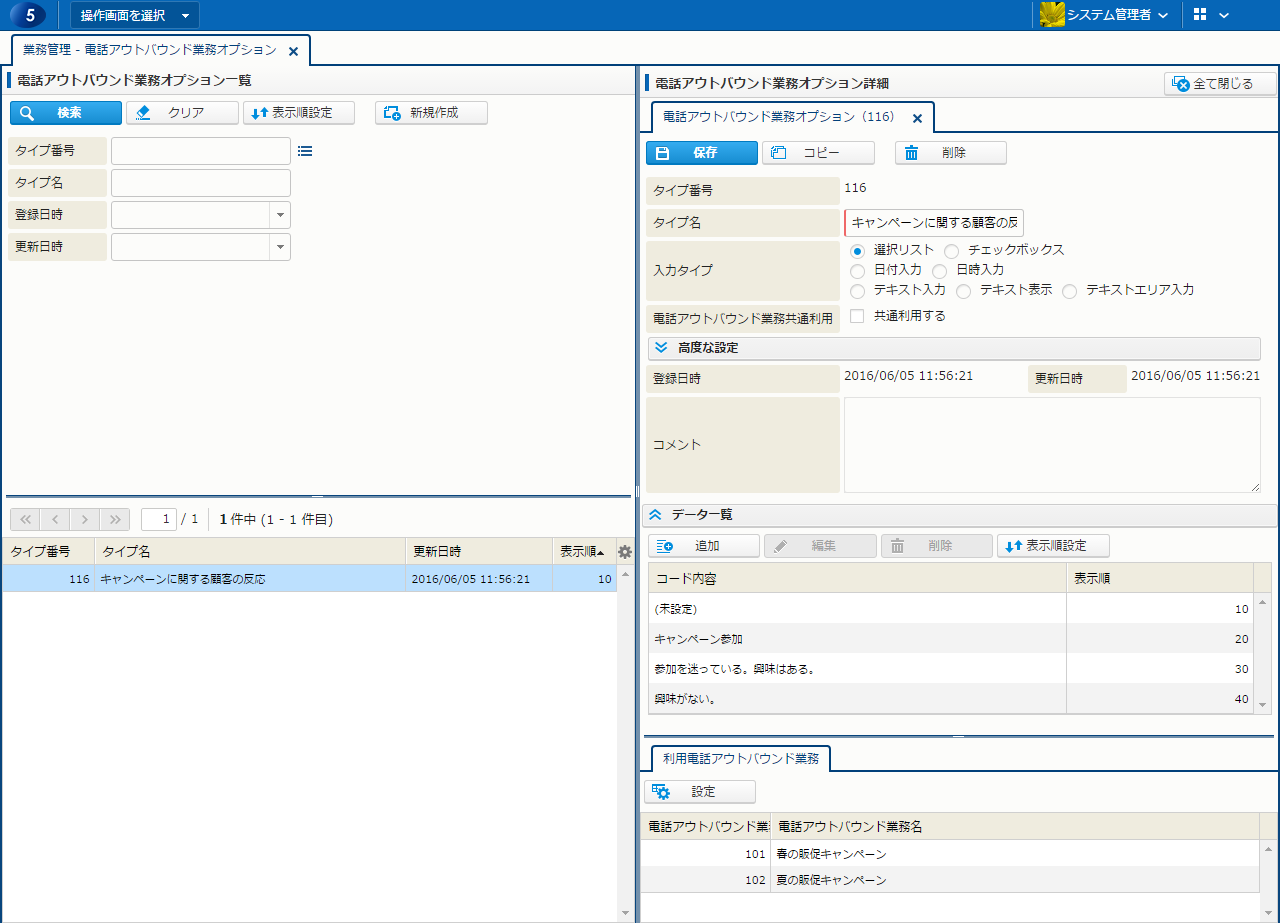Image resolution: width=1280 pixels, height=923 pixels.
Task: Enable the 共通利用する checkbox
Action: click(857, 316)
